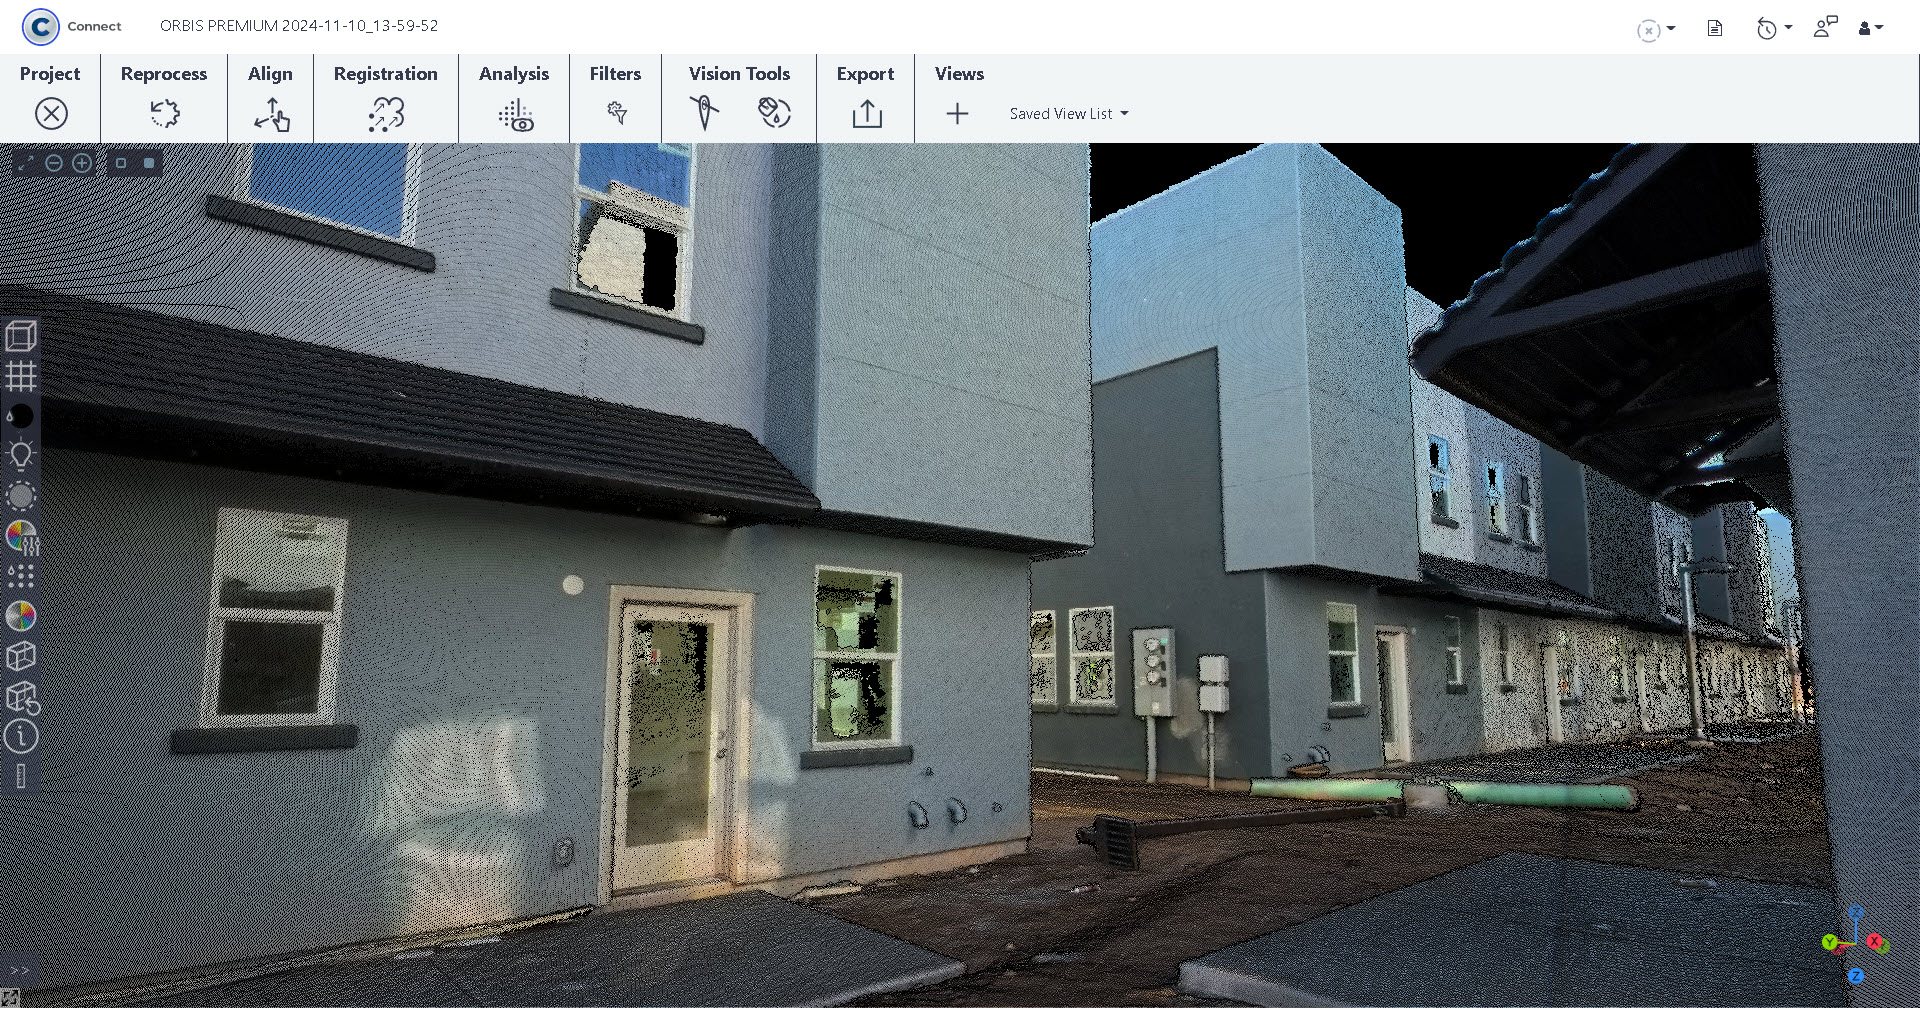This screenshot has width=1920, height=1009.
Task: Open the Saved View List dropdown
Action: [x=1068, y=113]
